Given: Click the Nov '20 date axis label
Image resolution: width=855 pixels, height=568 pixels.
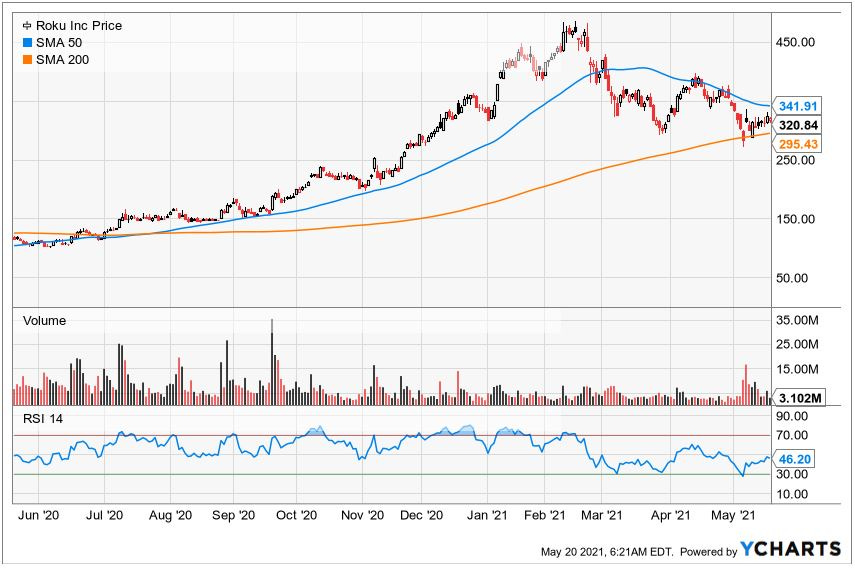Looking at the screenshot, I should [x=362, y=515].
